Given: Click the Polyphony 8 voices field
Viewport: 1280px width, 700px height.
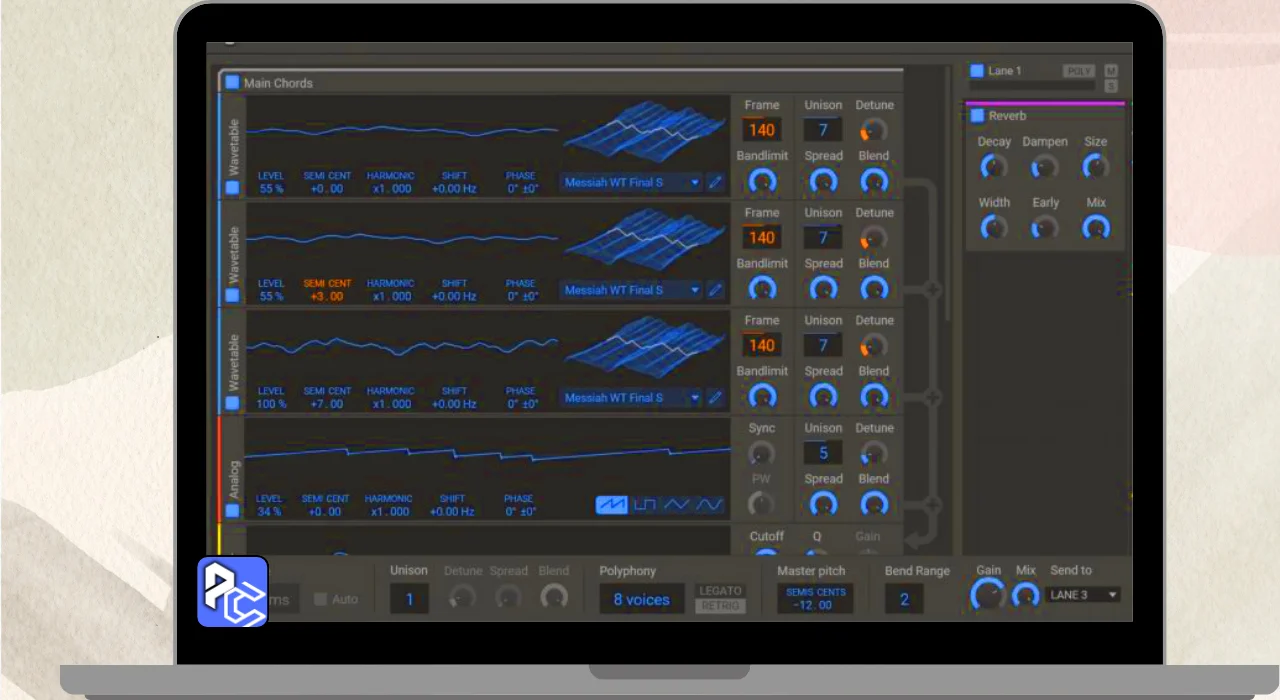Looking at the screenshot, I should pos(642,599).
